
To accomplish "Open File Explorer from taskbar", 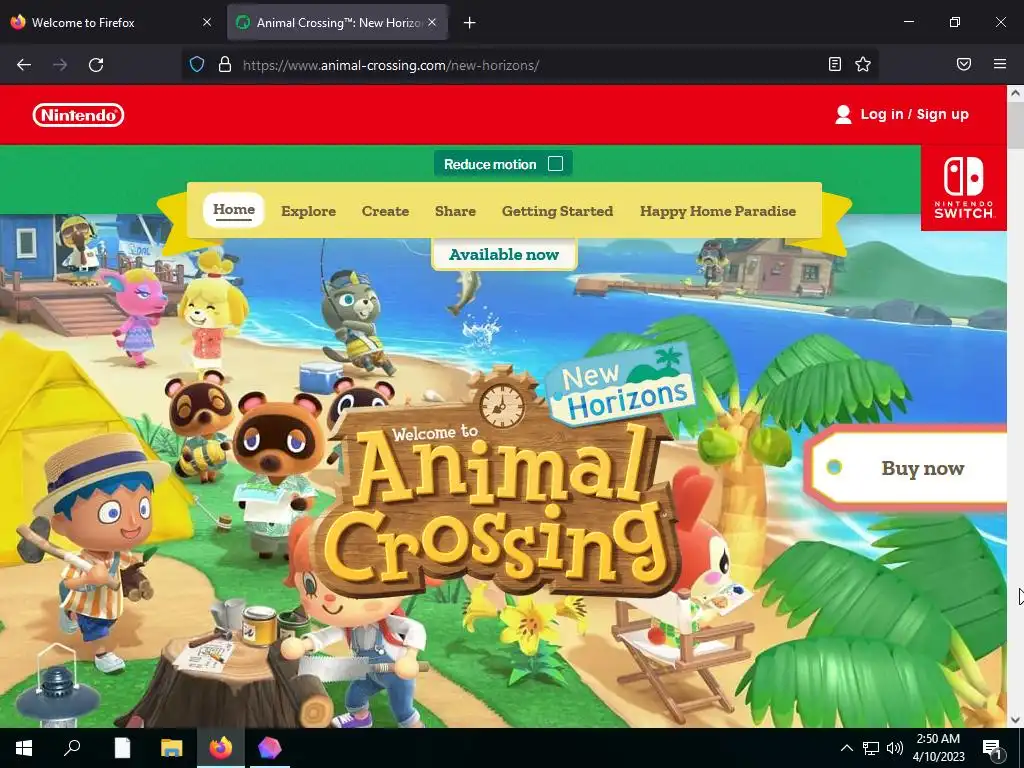I will pyautogui.click(x=172, y=748).
